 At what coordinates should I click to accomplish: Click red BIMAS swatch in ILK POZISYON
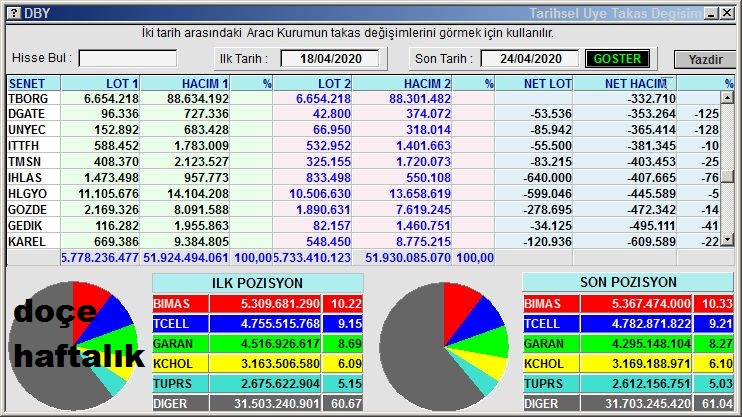(x=180, y=303)
